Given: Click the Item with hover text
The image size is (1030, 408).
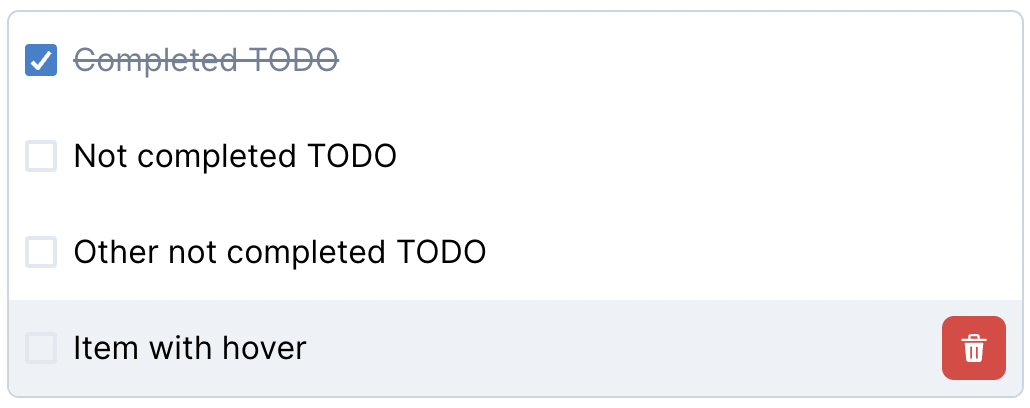Looking at the screenshot, I should tap(190, 348).
